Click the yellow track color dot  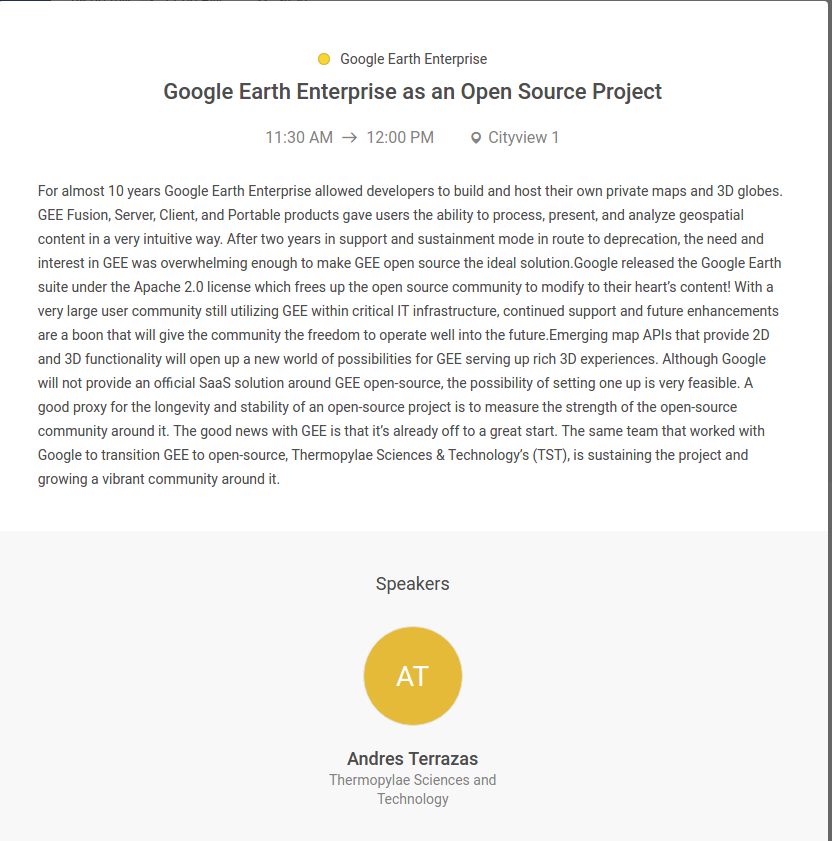[324, 59]
